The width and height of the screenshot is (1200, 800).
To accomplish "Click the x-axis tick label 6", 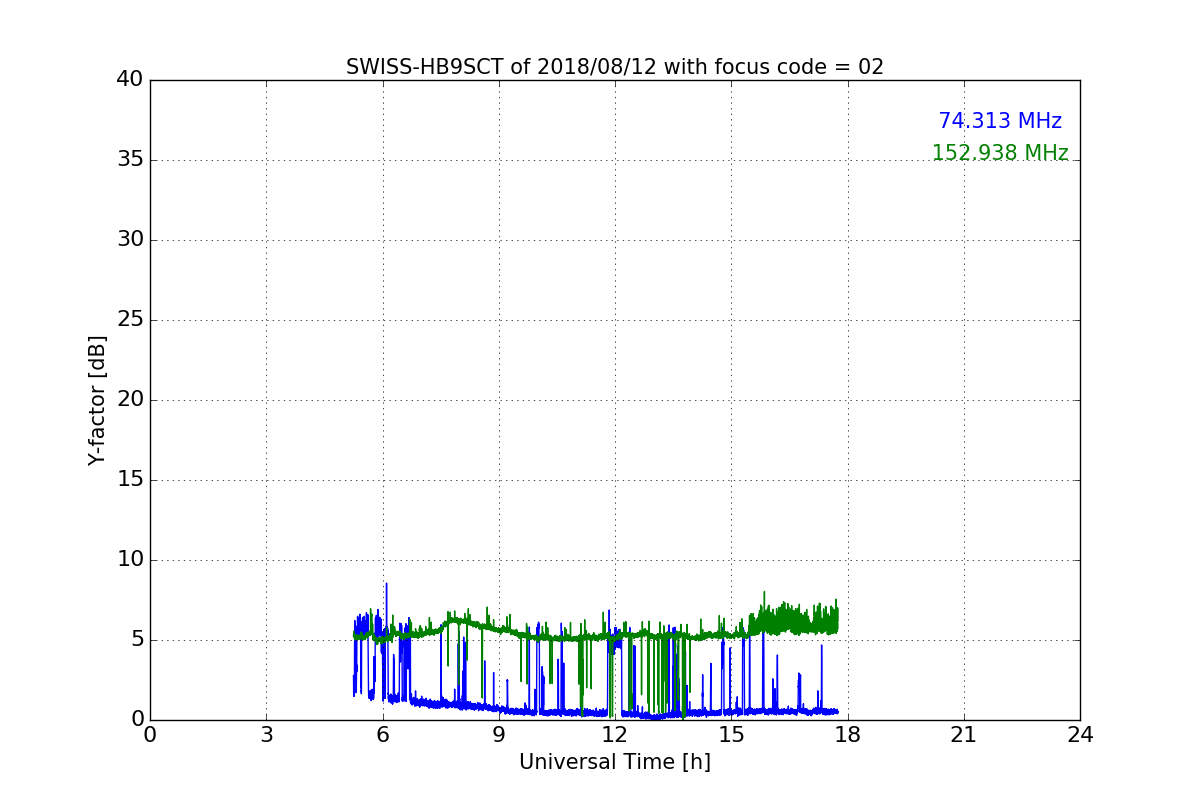I will pos(383,735).
